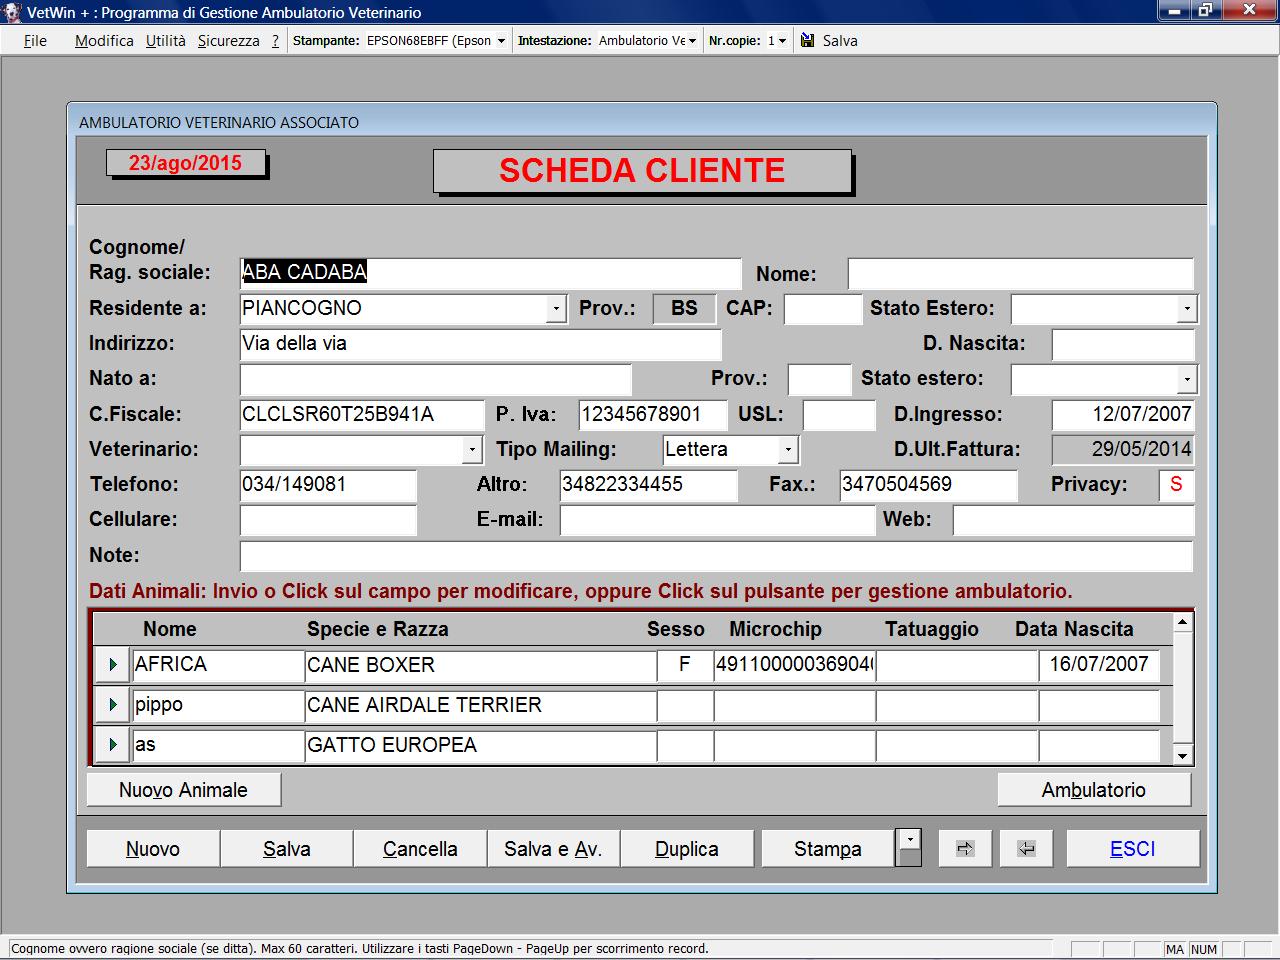
Task: Click the Web input field
Action: pos(1073,520)
